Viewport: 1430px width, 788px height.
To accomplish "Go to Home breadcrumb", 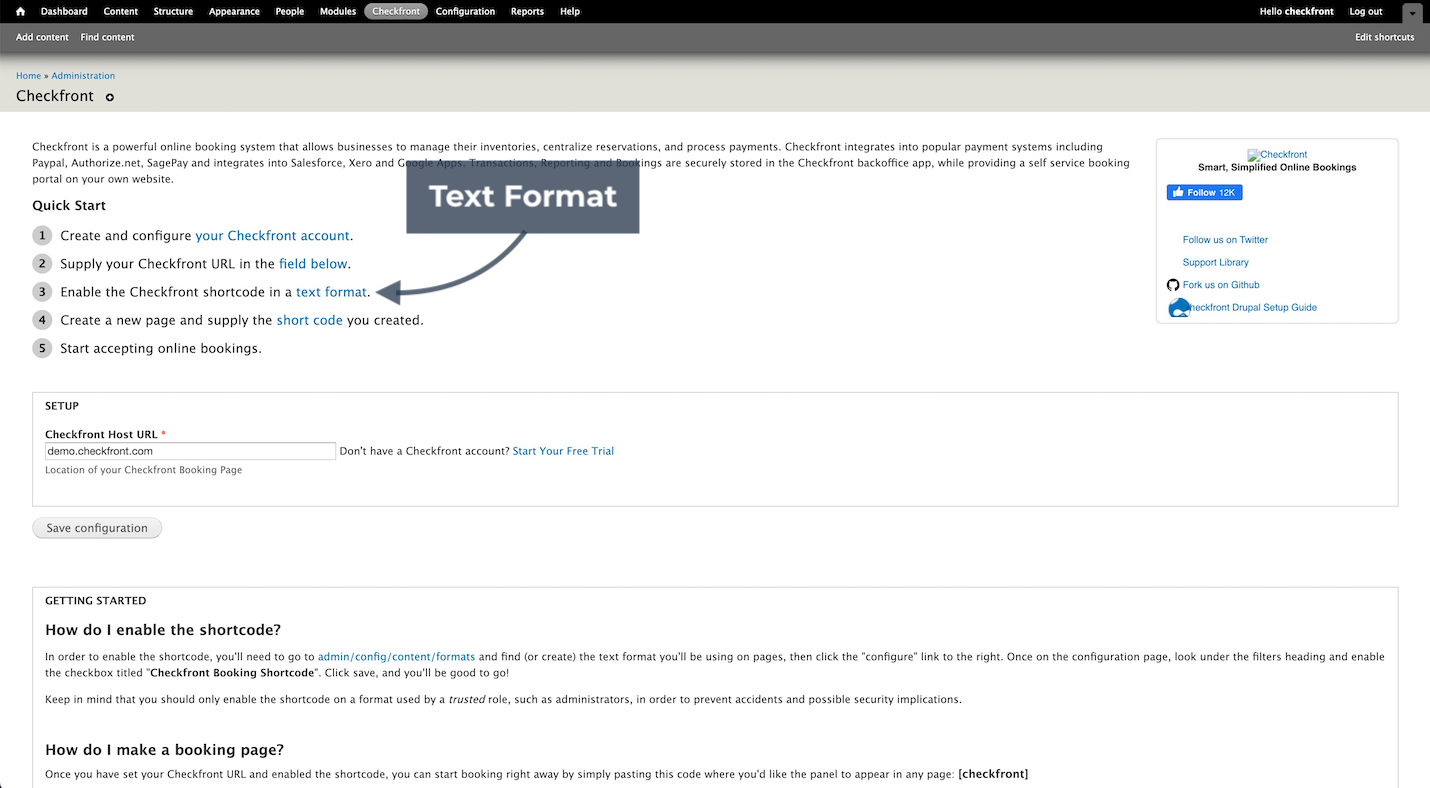I will [28, 76].
